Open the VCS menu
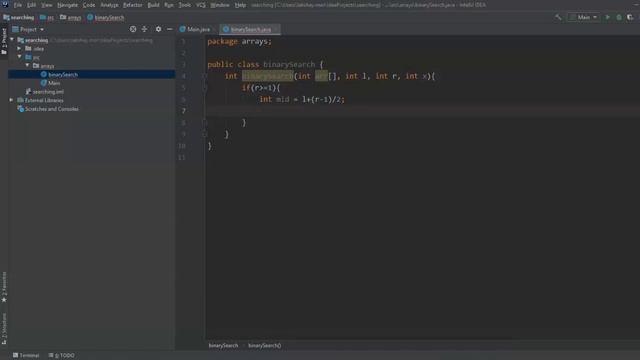This screenshot has width=640, height=360. [x=200, y=5]
